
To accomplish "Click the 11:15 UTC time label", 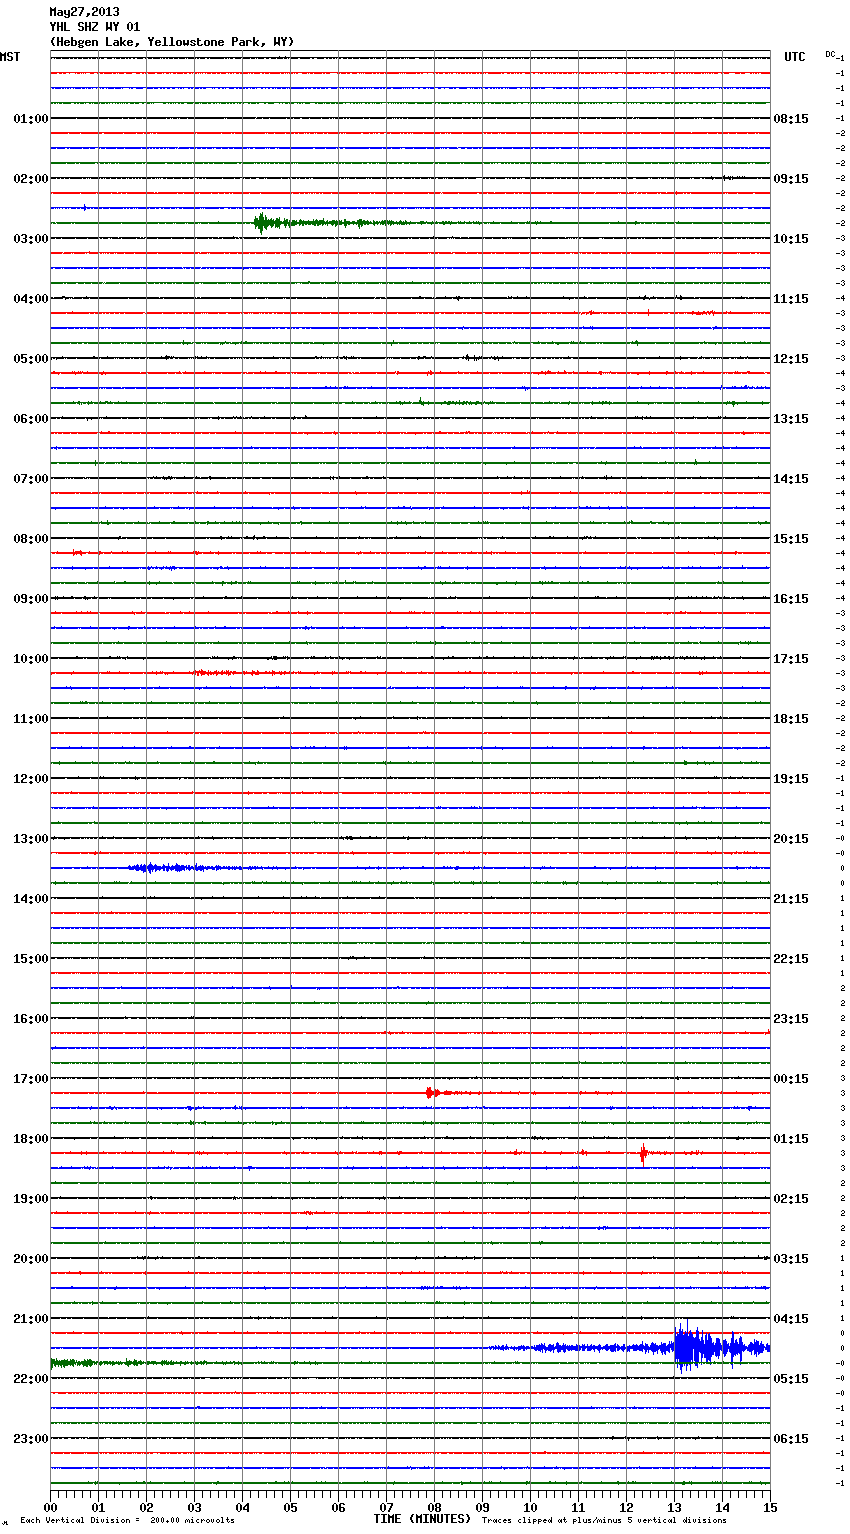I will [791, 299].
